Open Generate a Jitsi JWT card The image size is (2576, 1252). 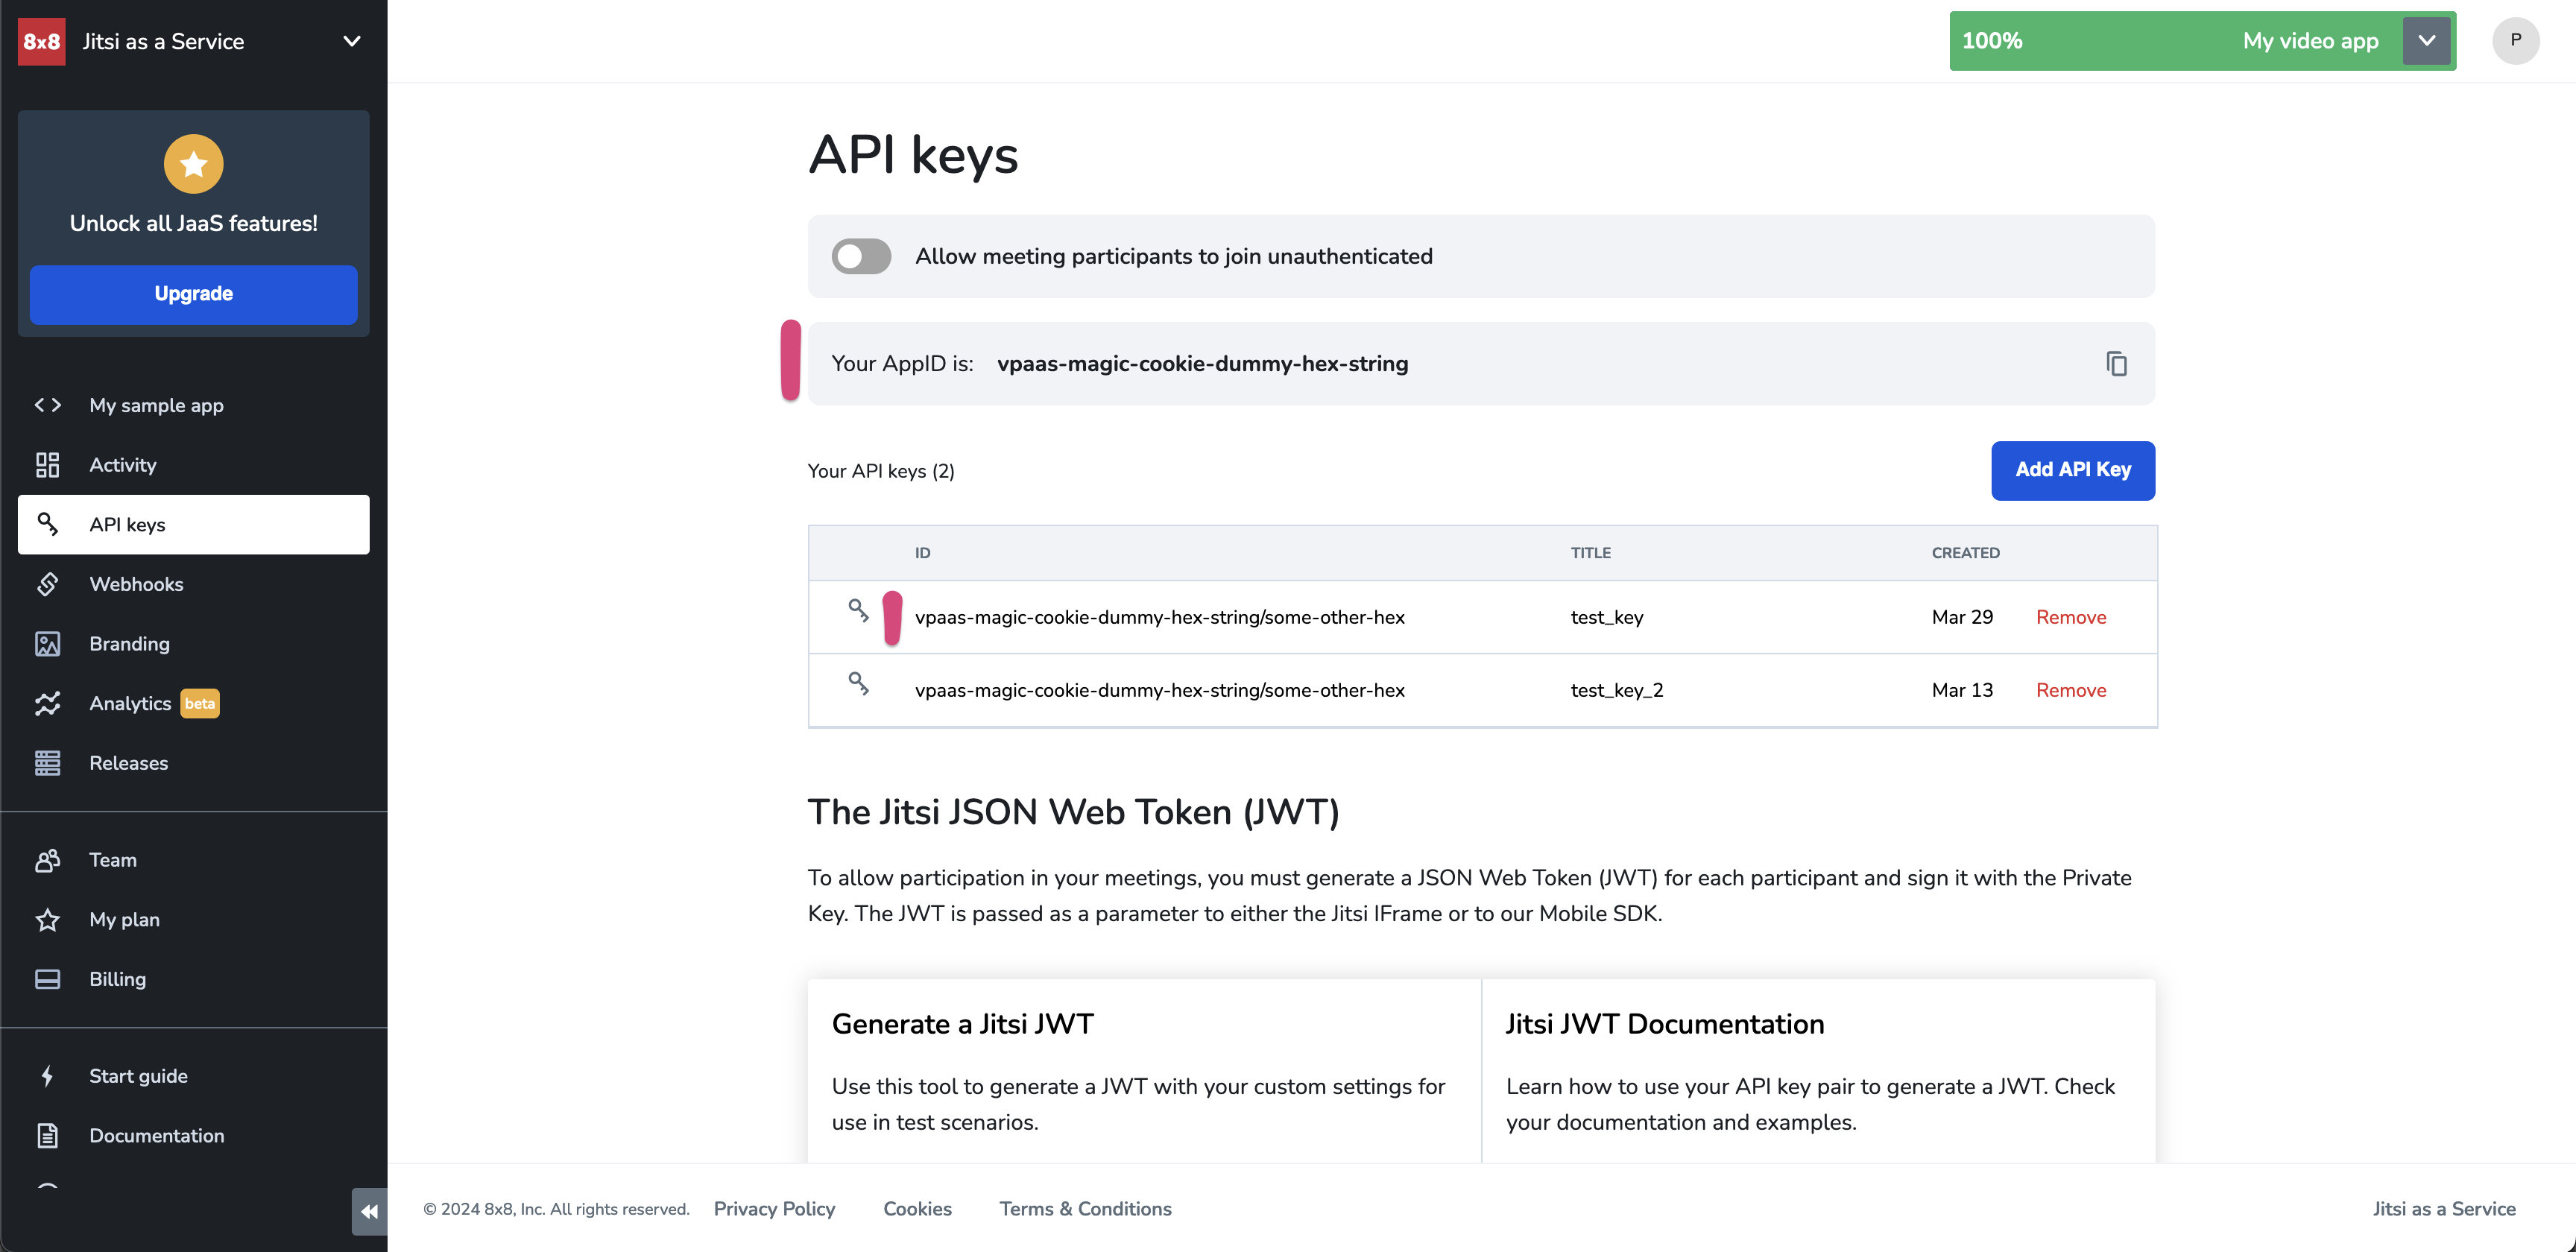click(x=1144, y=1070)
